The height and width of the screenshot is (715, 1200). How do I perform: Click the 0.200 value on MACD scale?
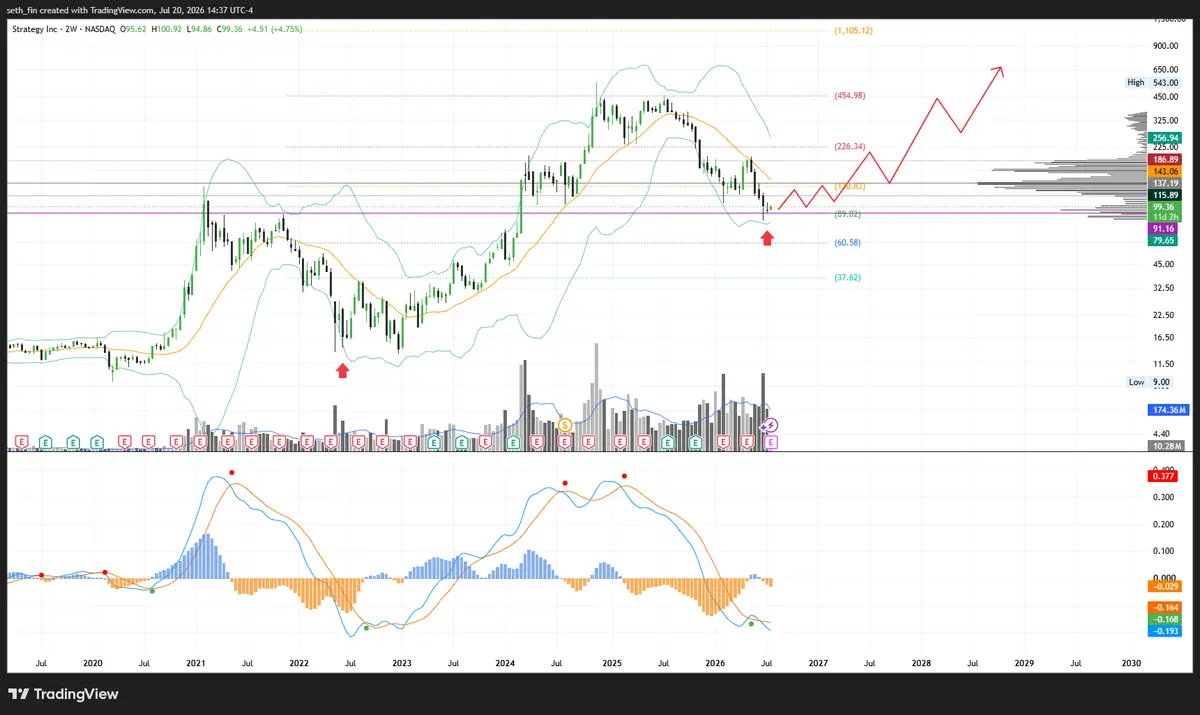(x=1163, y=523)
